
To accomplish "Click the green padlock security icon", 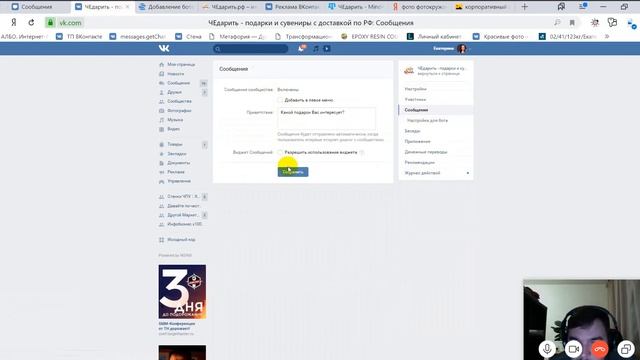I will pyautogui.click(x=50, y=22).
